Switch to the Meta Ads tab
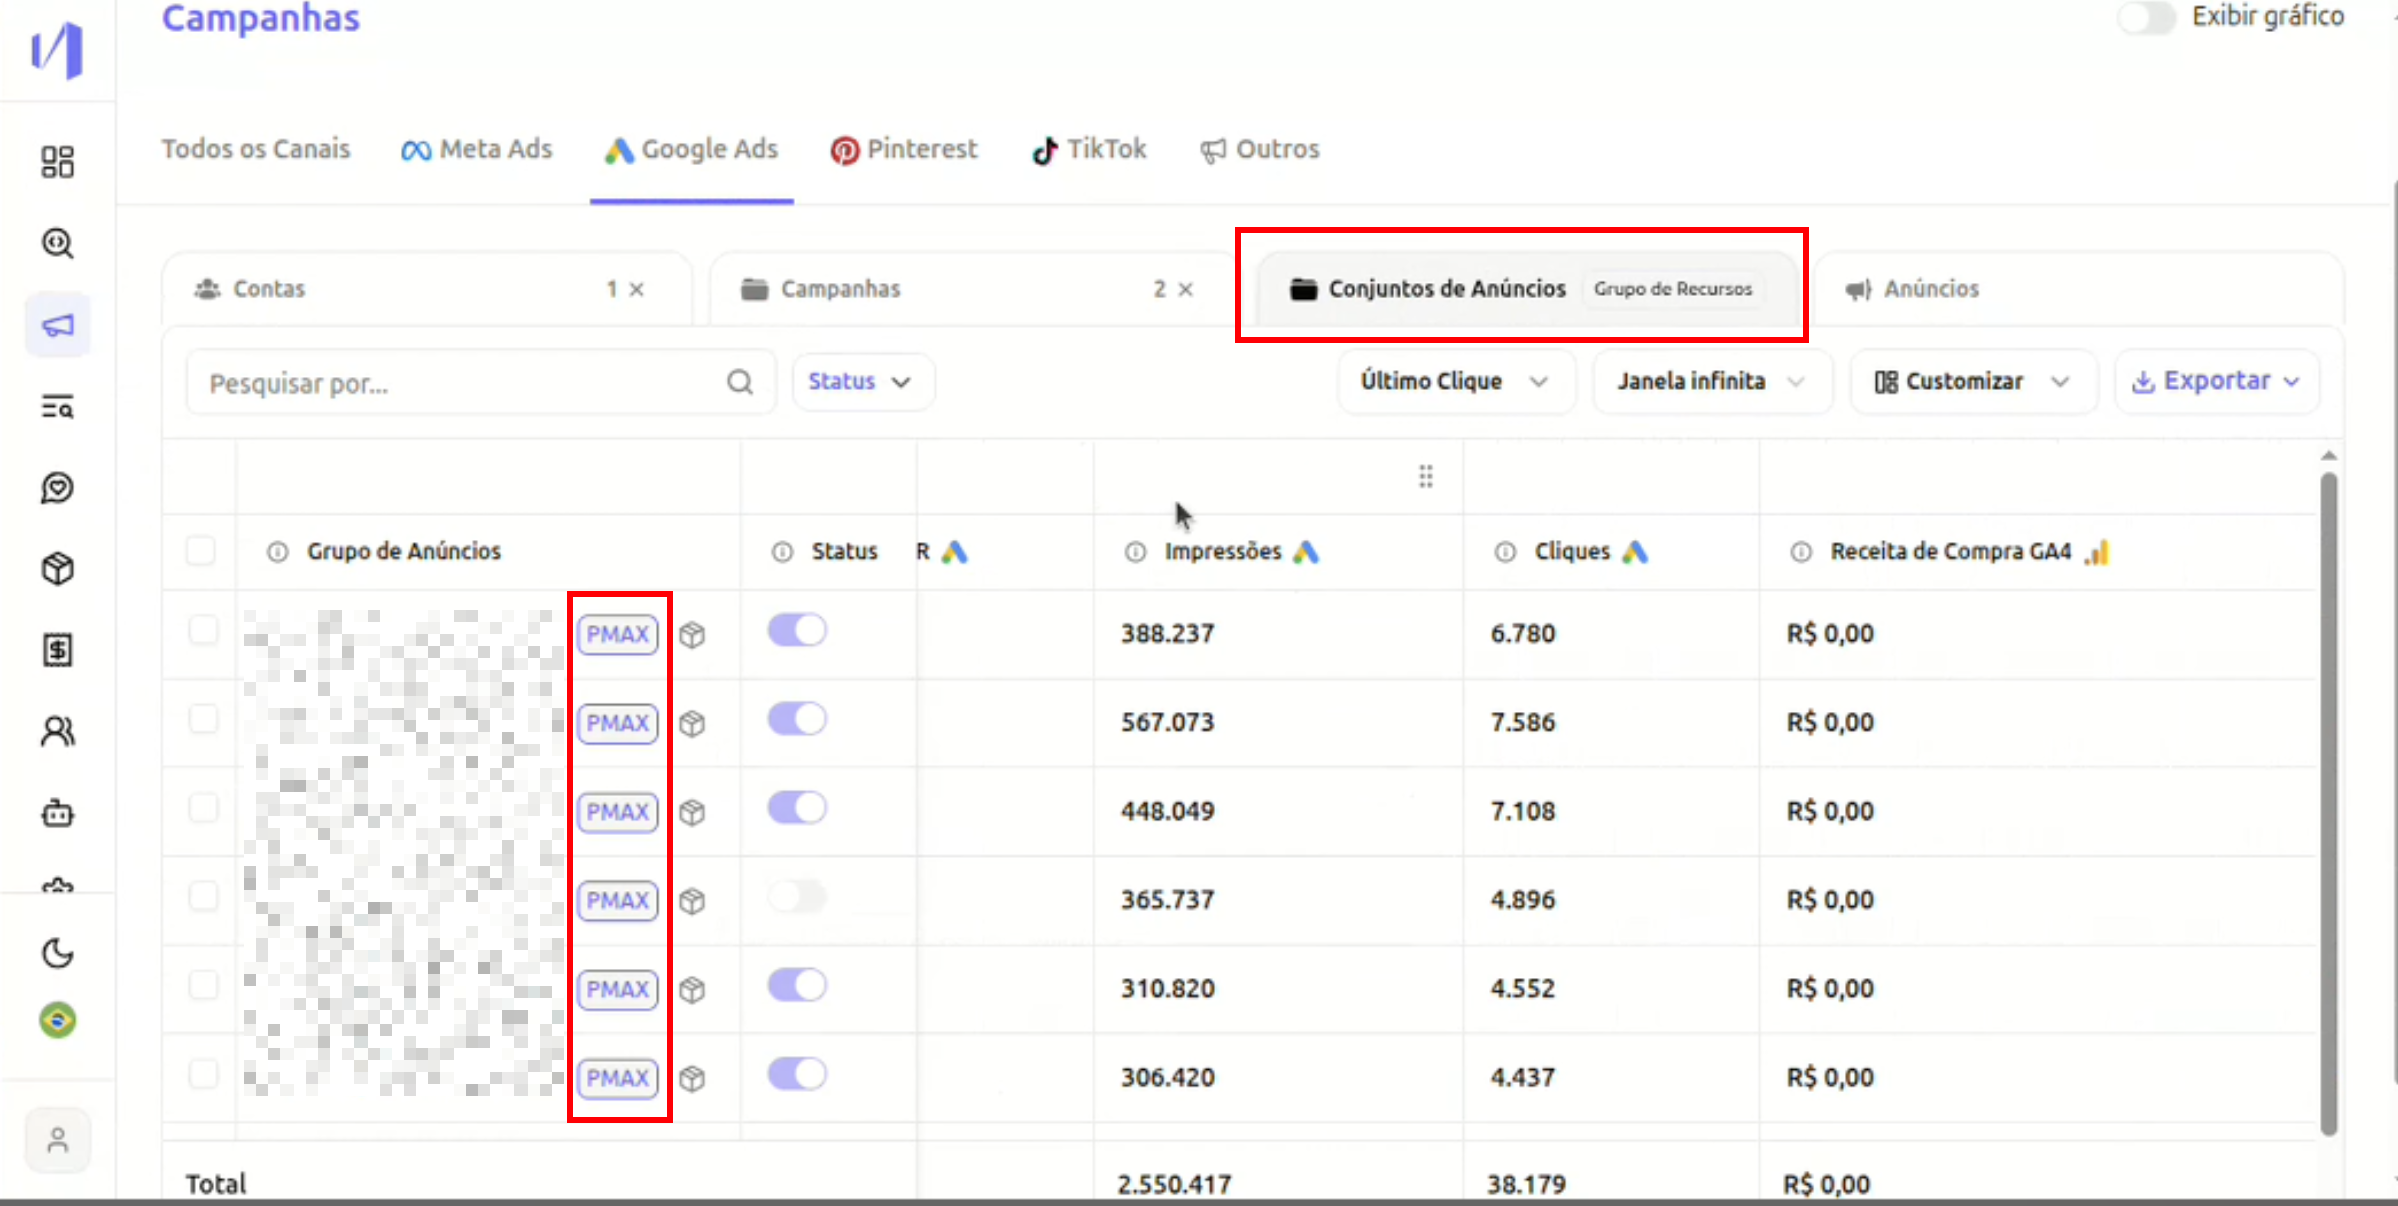The height and width of the screenshot is (1206, 2398). tap(477, 150)
